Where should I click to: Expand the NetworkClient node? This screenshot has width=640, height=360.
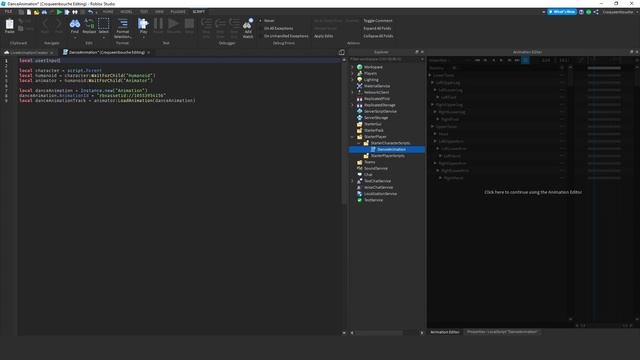click(353, 92)
